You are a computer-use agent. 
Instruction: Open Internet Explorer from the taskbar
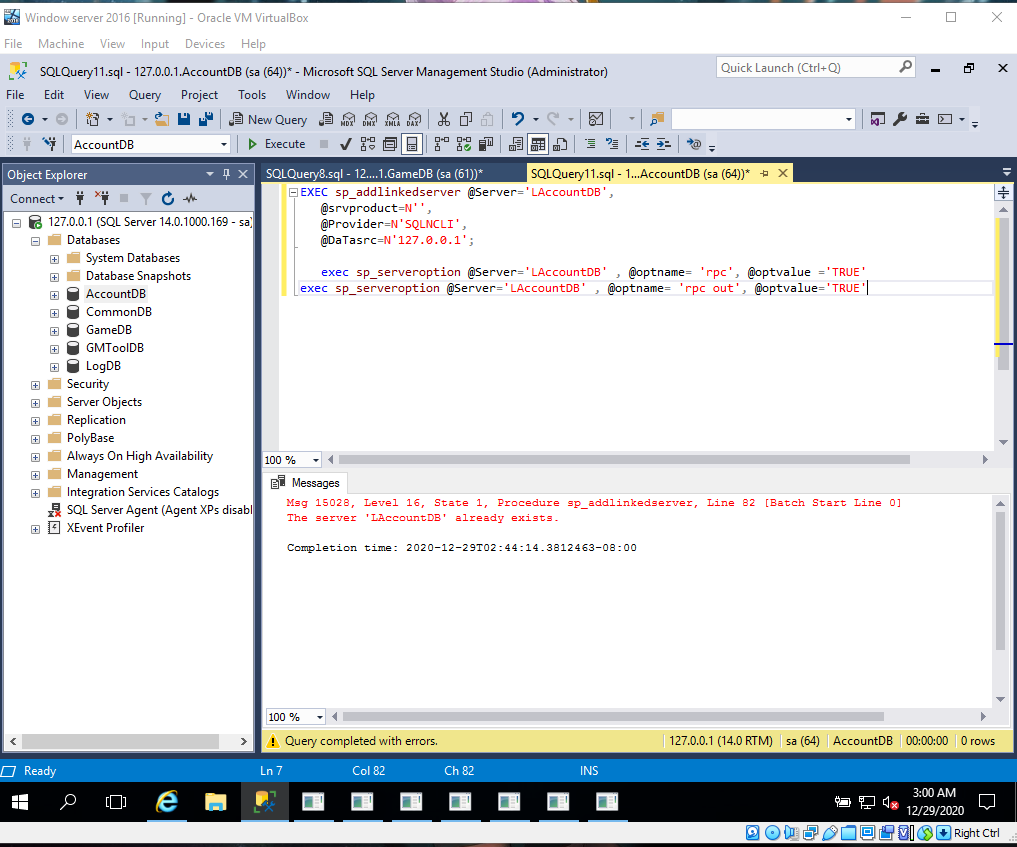[x=167, y=802]
